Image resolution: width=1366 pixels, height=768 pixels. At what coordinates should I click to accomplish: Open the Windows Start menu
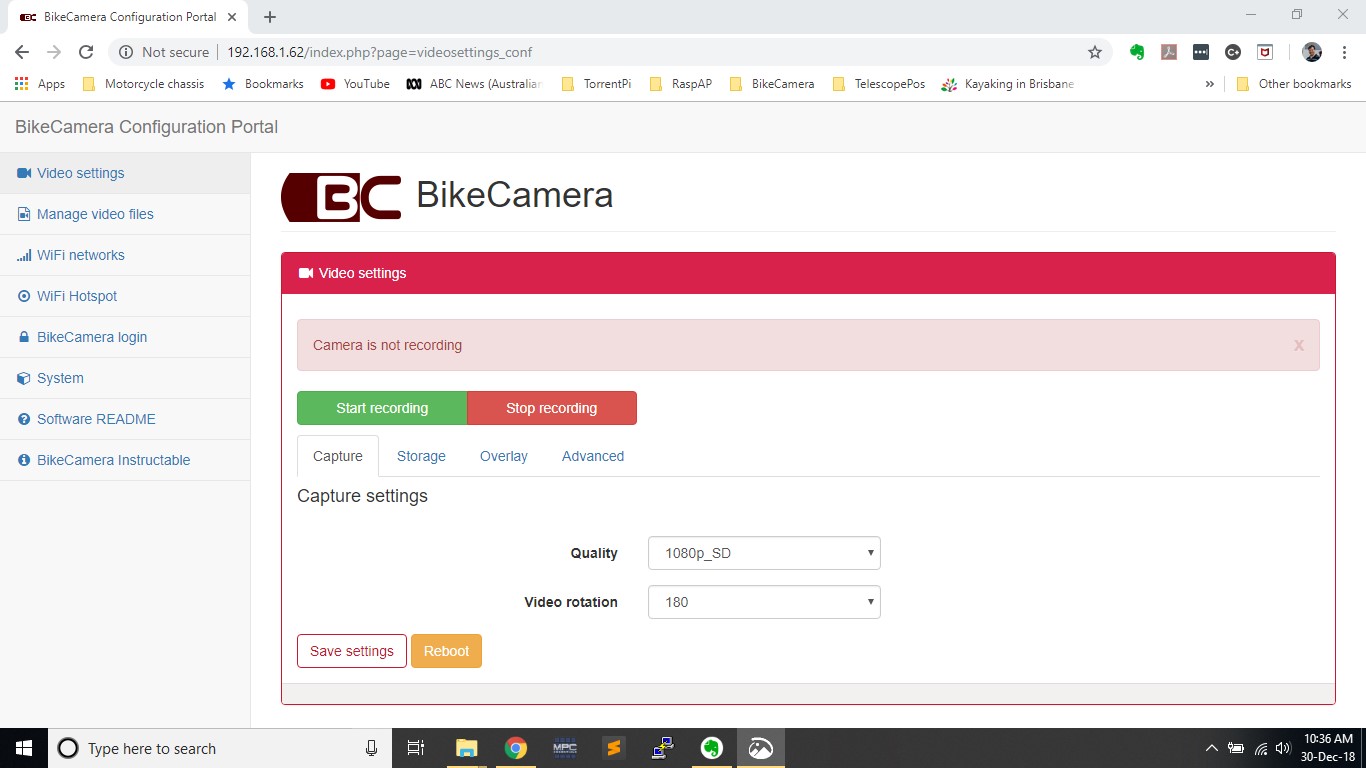click(x=24, y=748)
